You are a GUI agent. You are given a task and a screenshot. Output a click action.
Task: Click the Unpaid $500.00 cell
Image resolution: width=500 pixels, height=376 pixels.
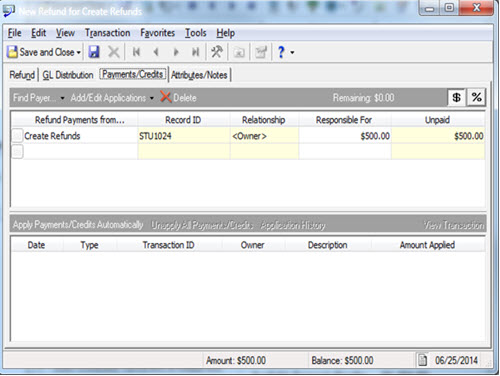coord(438,136)
